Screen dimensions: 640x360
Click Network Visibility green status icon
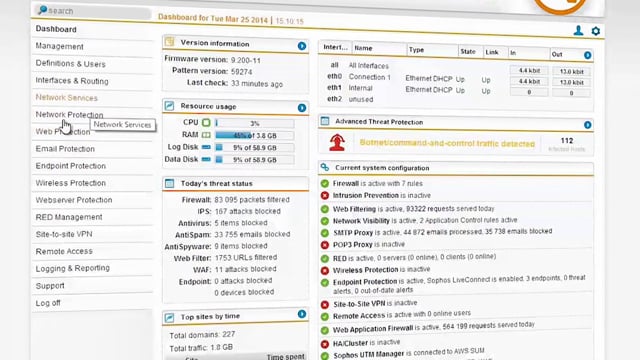324,221
